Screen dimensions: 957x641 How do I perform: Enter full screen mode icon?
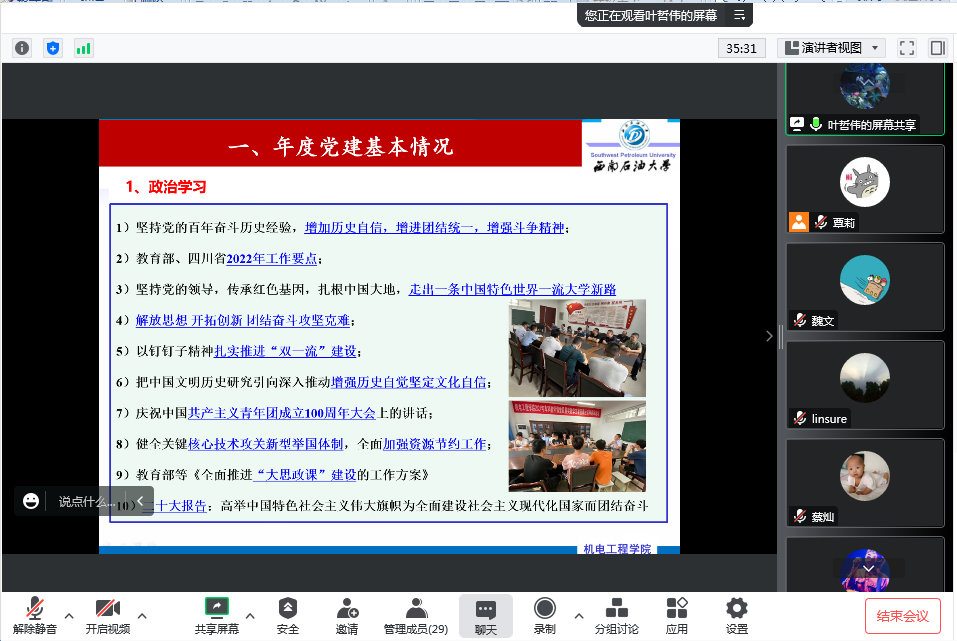point(907,48)
